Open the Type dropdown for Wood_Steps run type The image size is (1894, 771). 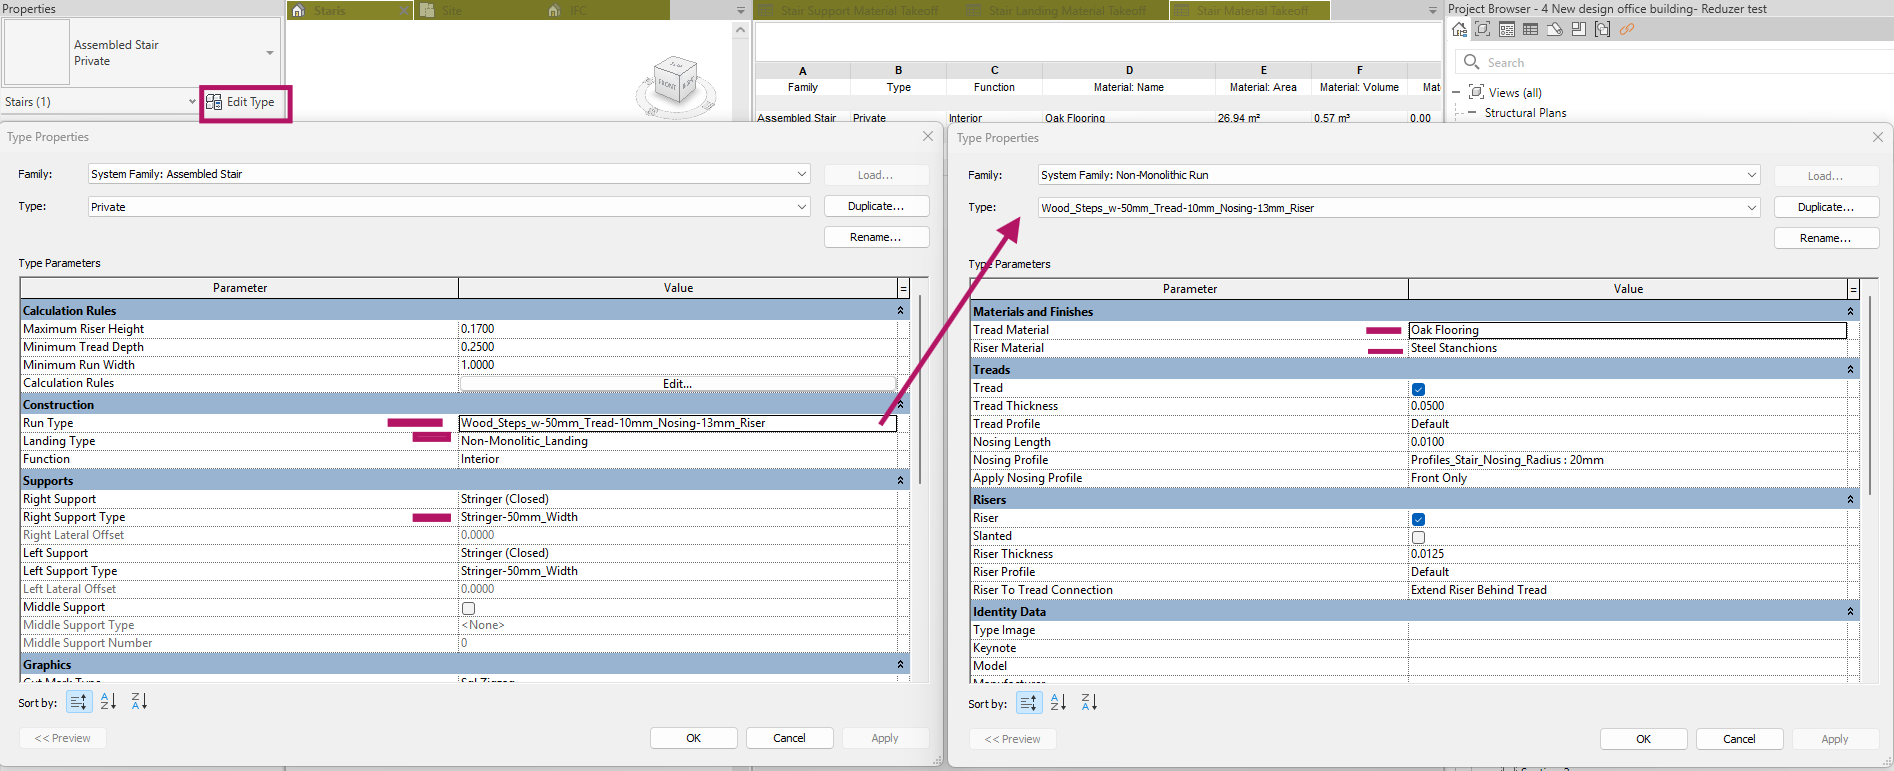(1752, 208)
